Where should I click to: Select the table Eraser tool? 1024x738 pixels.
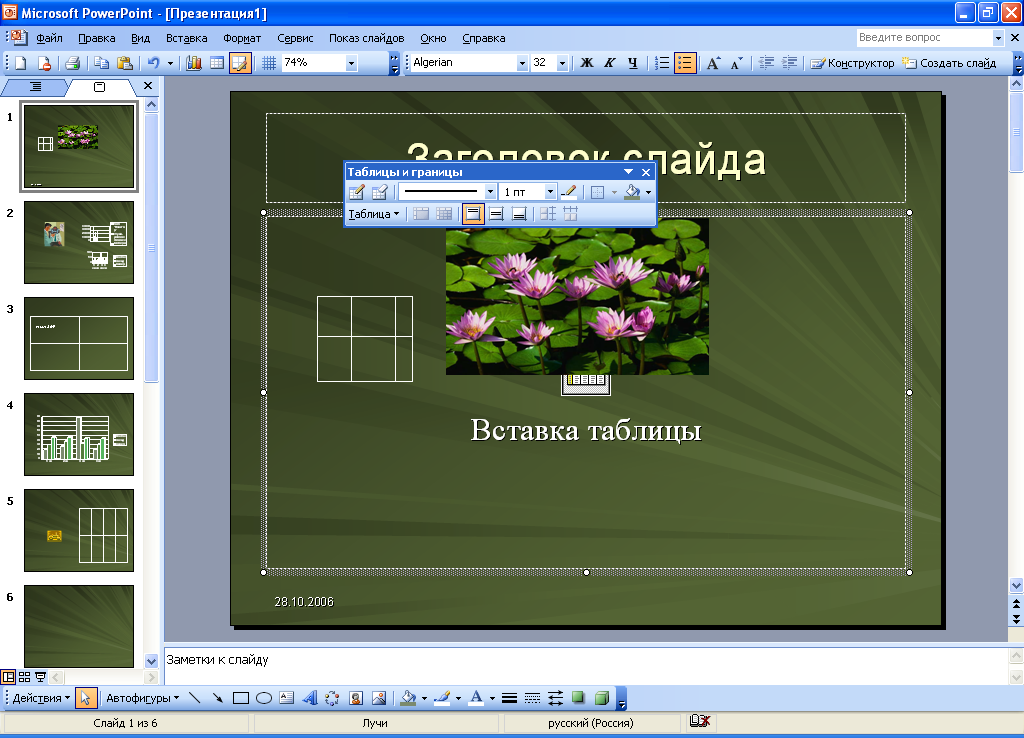pyautogui.click(x=379, y=192)
